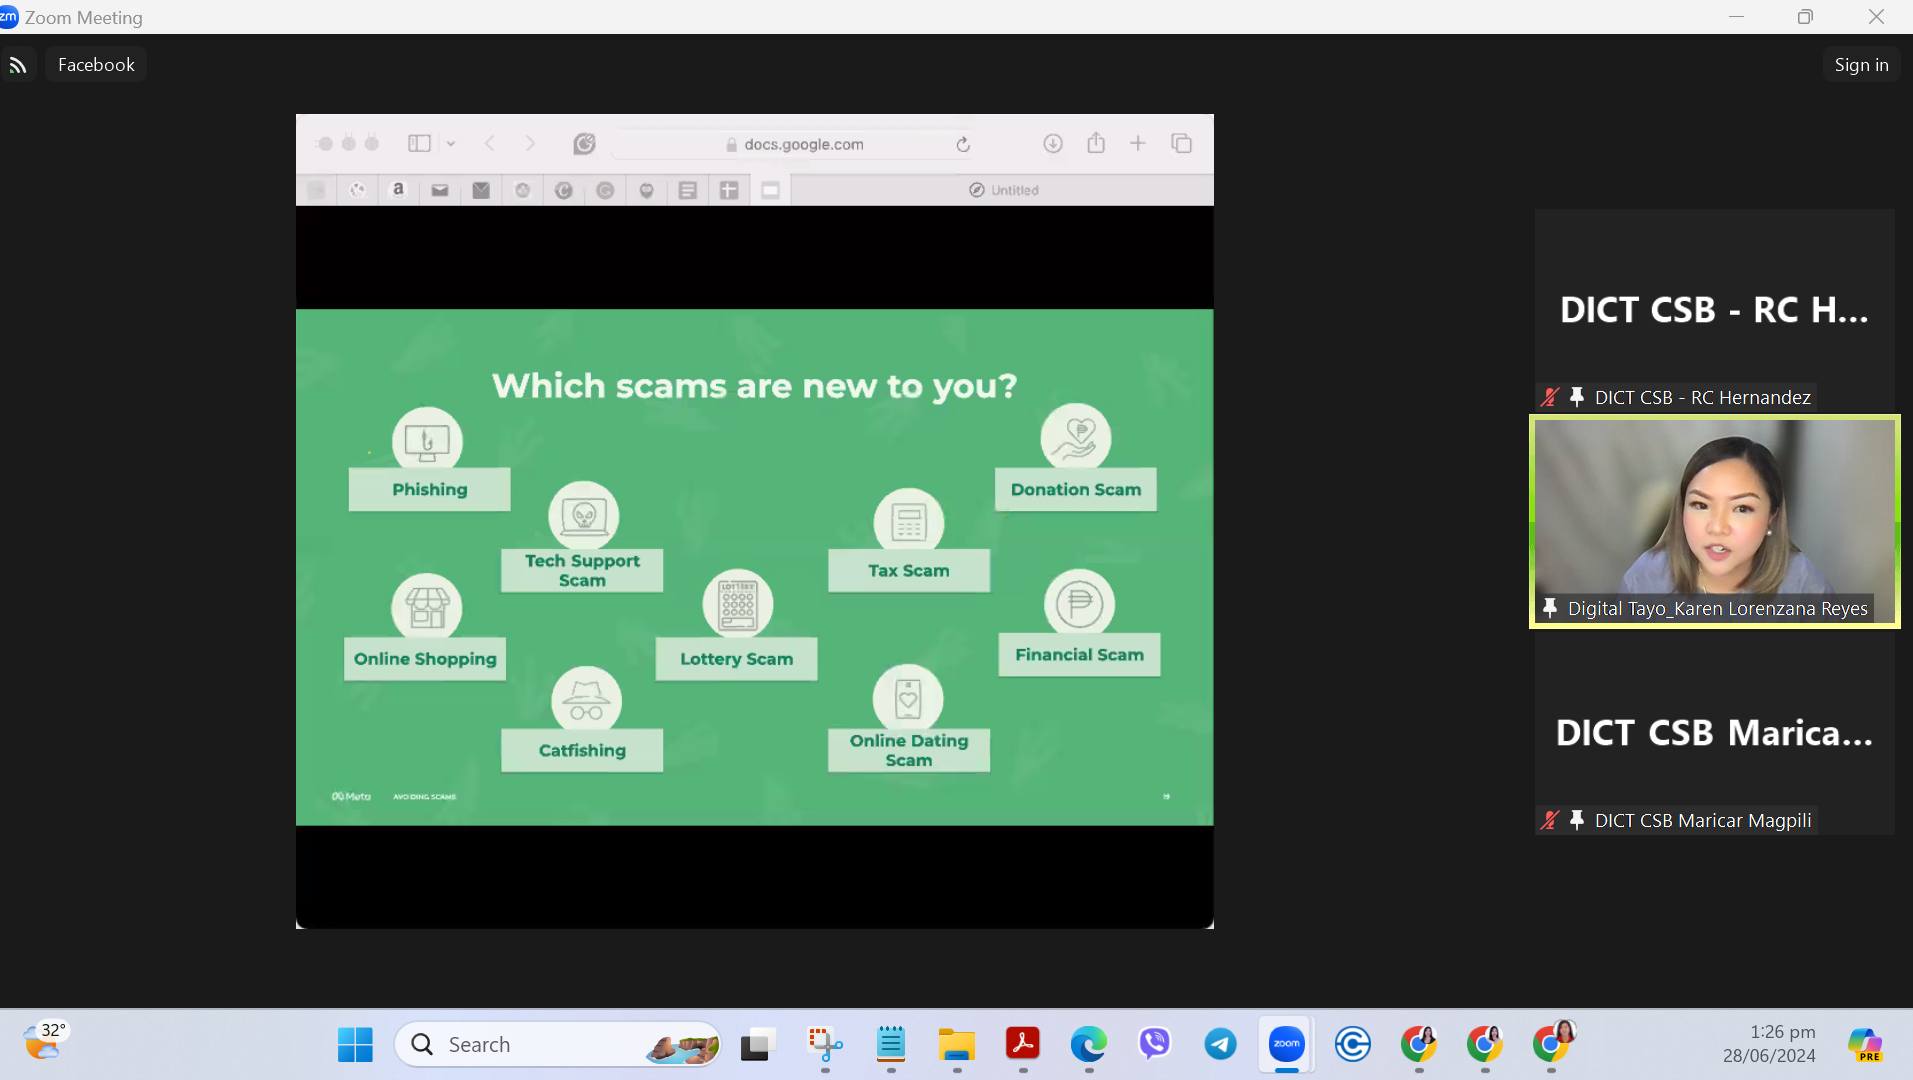Screen dimensions: 1913x1080
Task: Click the Phishing label on the slide
Action: pyautogui.click(x=429, y=489)
